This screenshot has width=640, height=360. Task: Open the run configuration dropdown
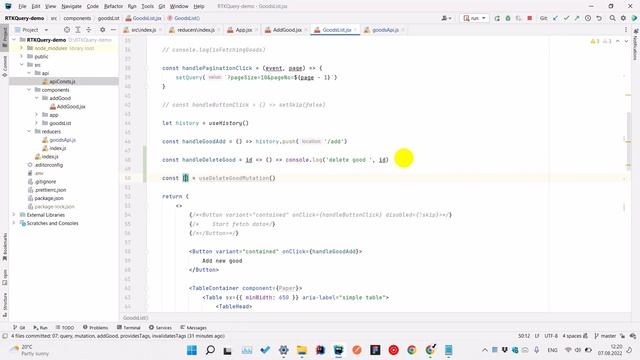coord(474,18)
